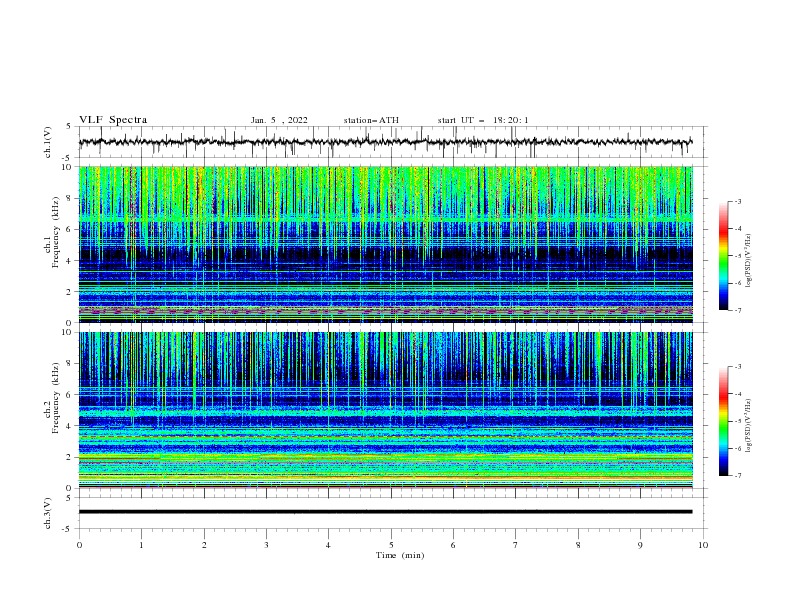Click the "10" kHz tick of ch.2 spectrogram
Screen dimensions: 792x612
click(x=68, y=332)
